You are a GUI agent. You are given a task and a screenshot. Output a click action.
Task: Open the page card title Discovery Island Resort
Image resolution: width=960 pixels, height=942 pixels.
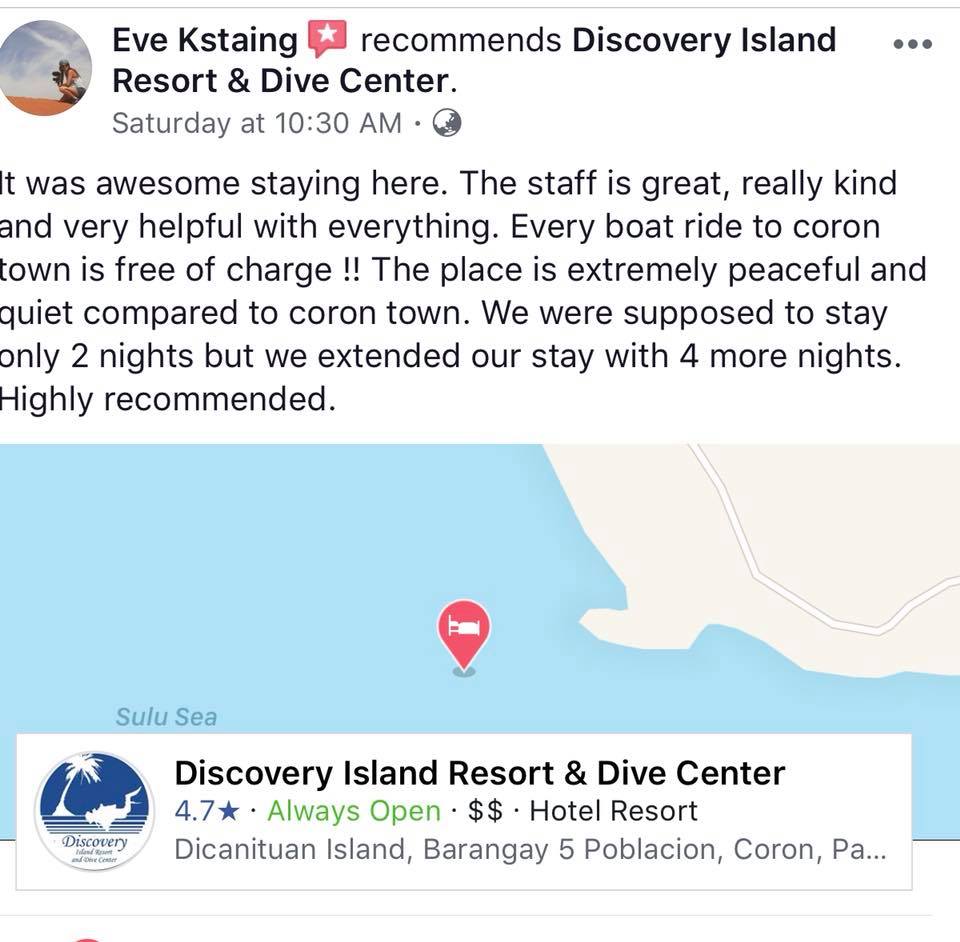pyautogui.click(x=479, y=773)
